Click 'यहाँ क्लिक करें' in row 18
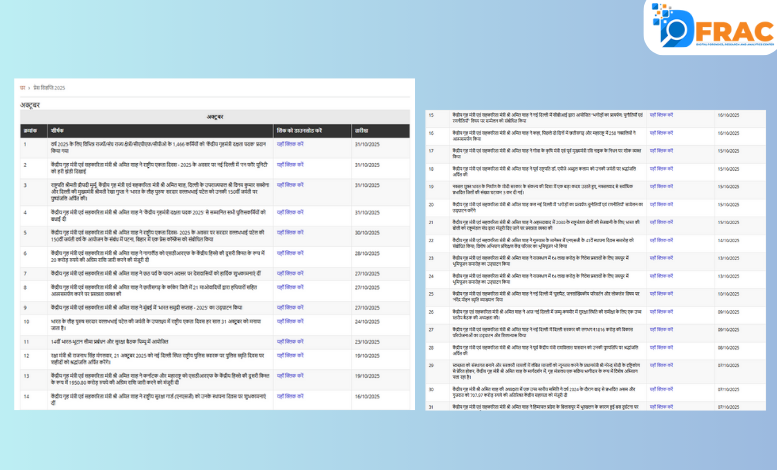This screenshot has height=470, width=777. [661, 169]
